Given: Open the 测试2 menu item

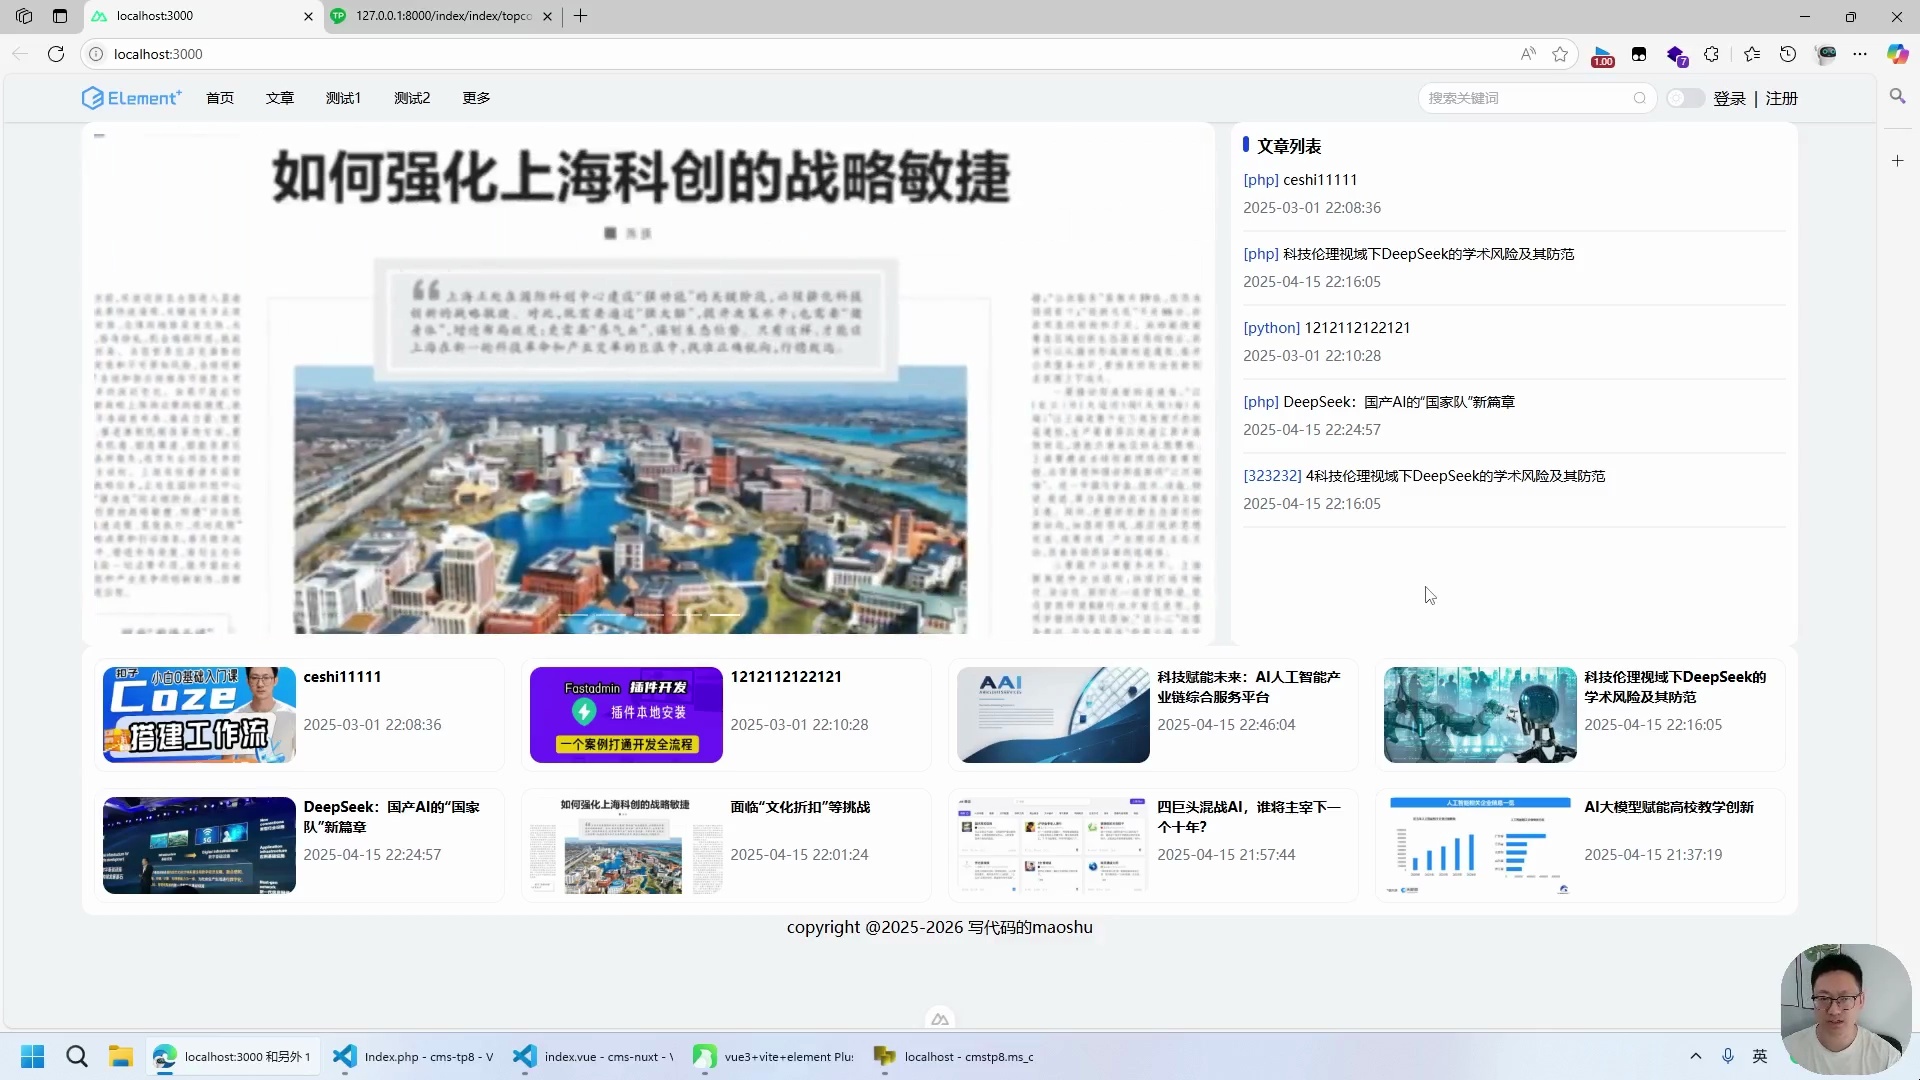Looking at the screenshot, I should (x=412, y=98).
